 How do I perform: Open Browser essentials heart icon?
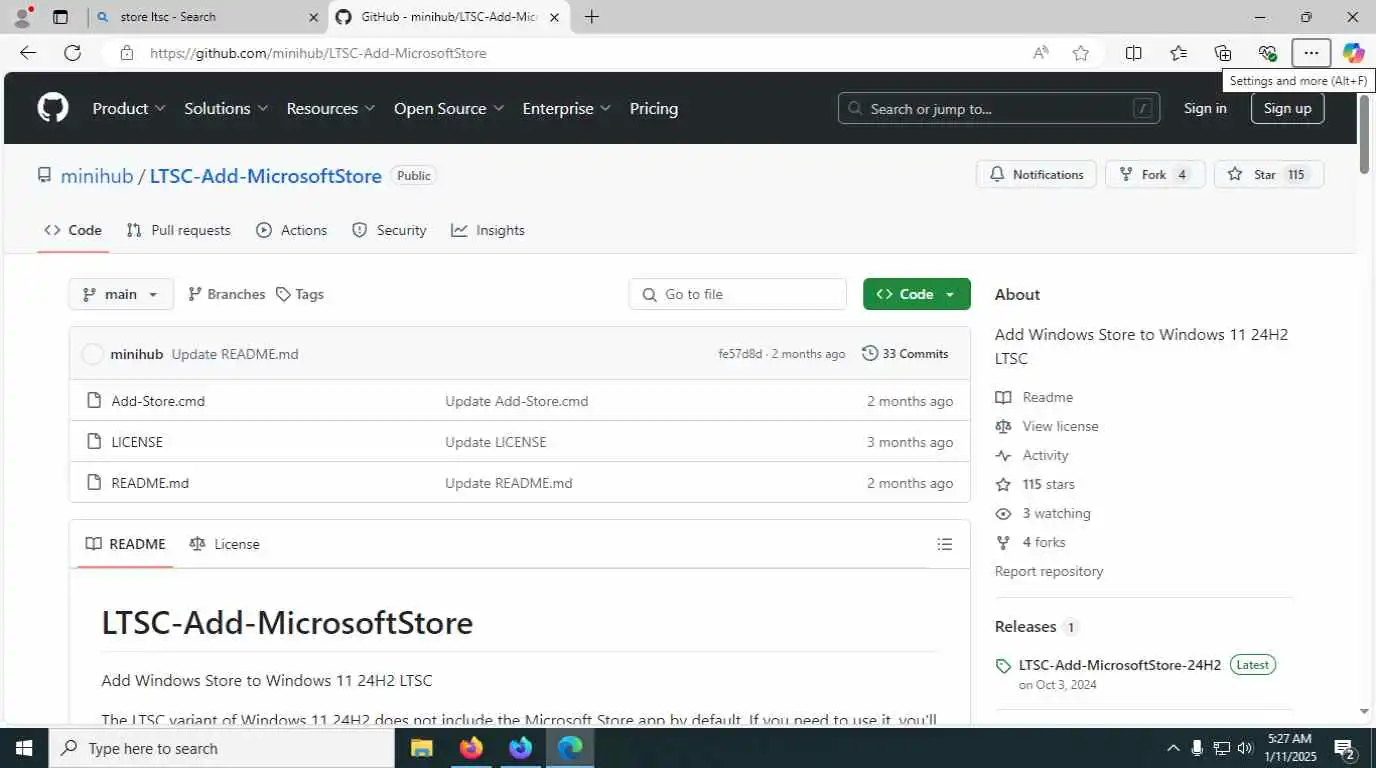(1267, 53)
